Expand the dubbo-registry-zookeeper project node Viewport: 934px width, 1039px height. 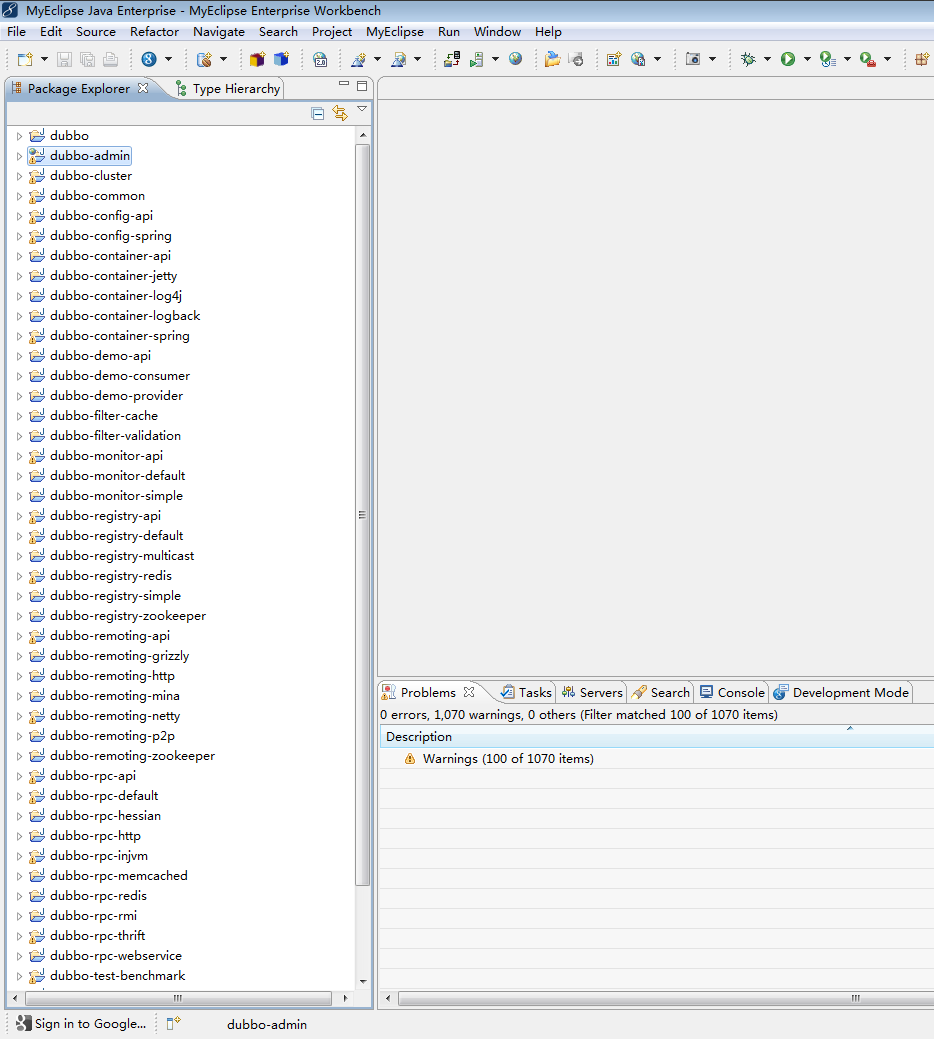click(19, 616)
